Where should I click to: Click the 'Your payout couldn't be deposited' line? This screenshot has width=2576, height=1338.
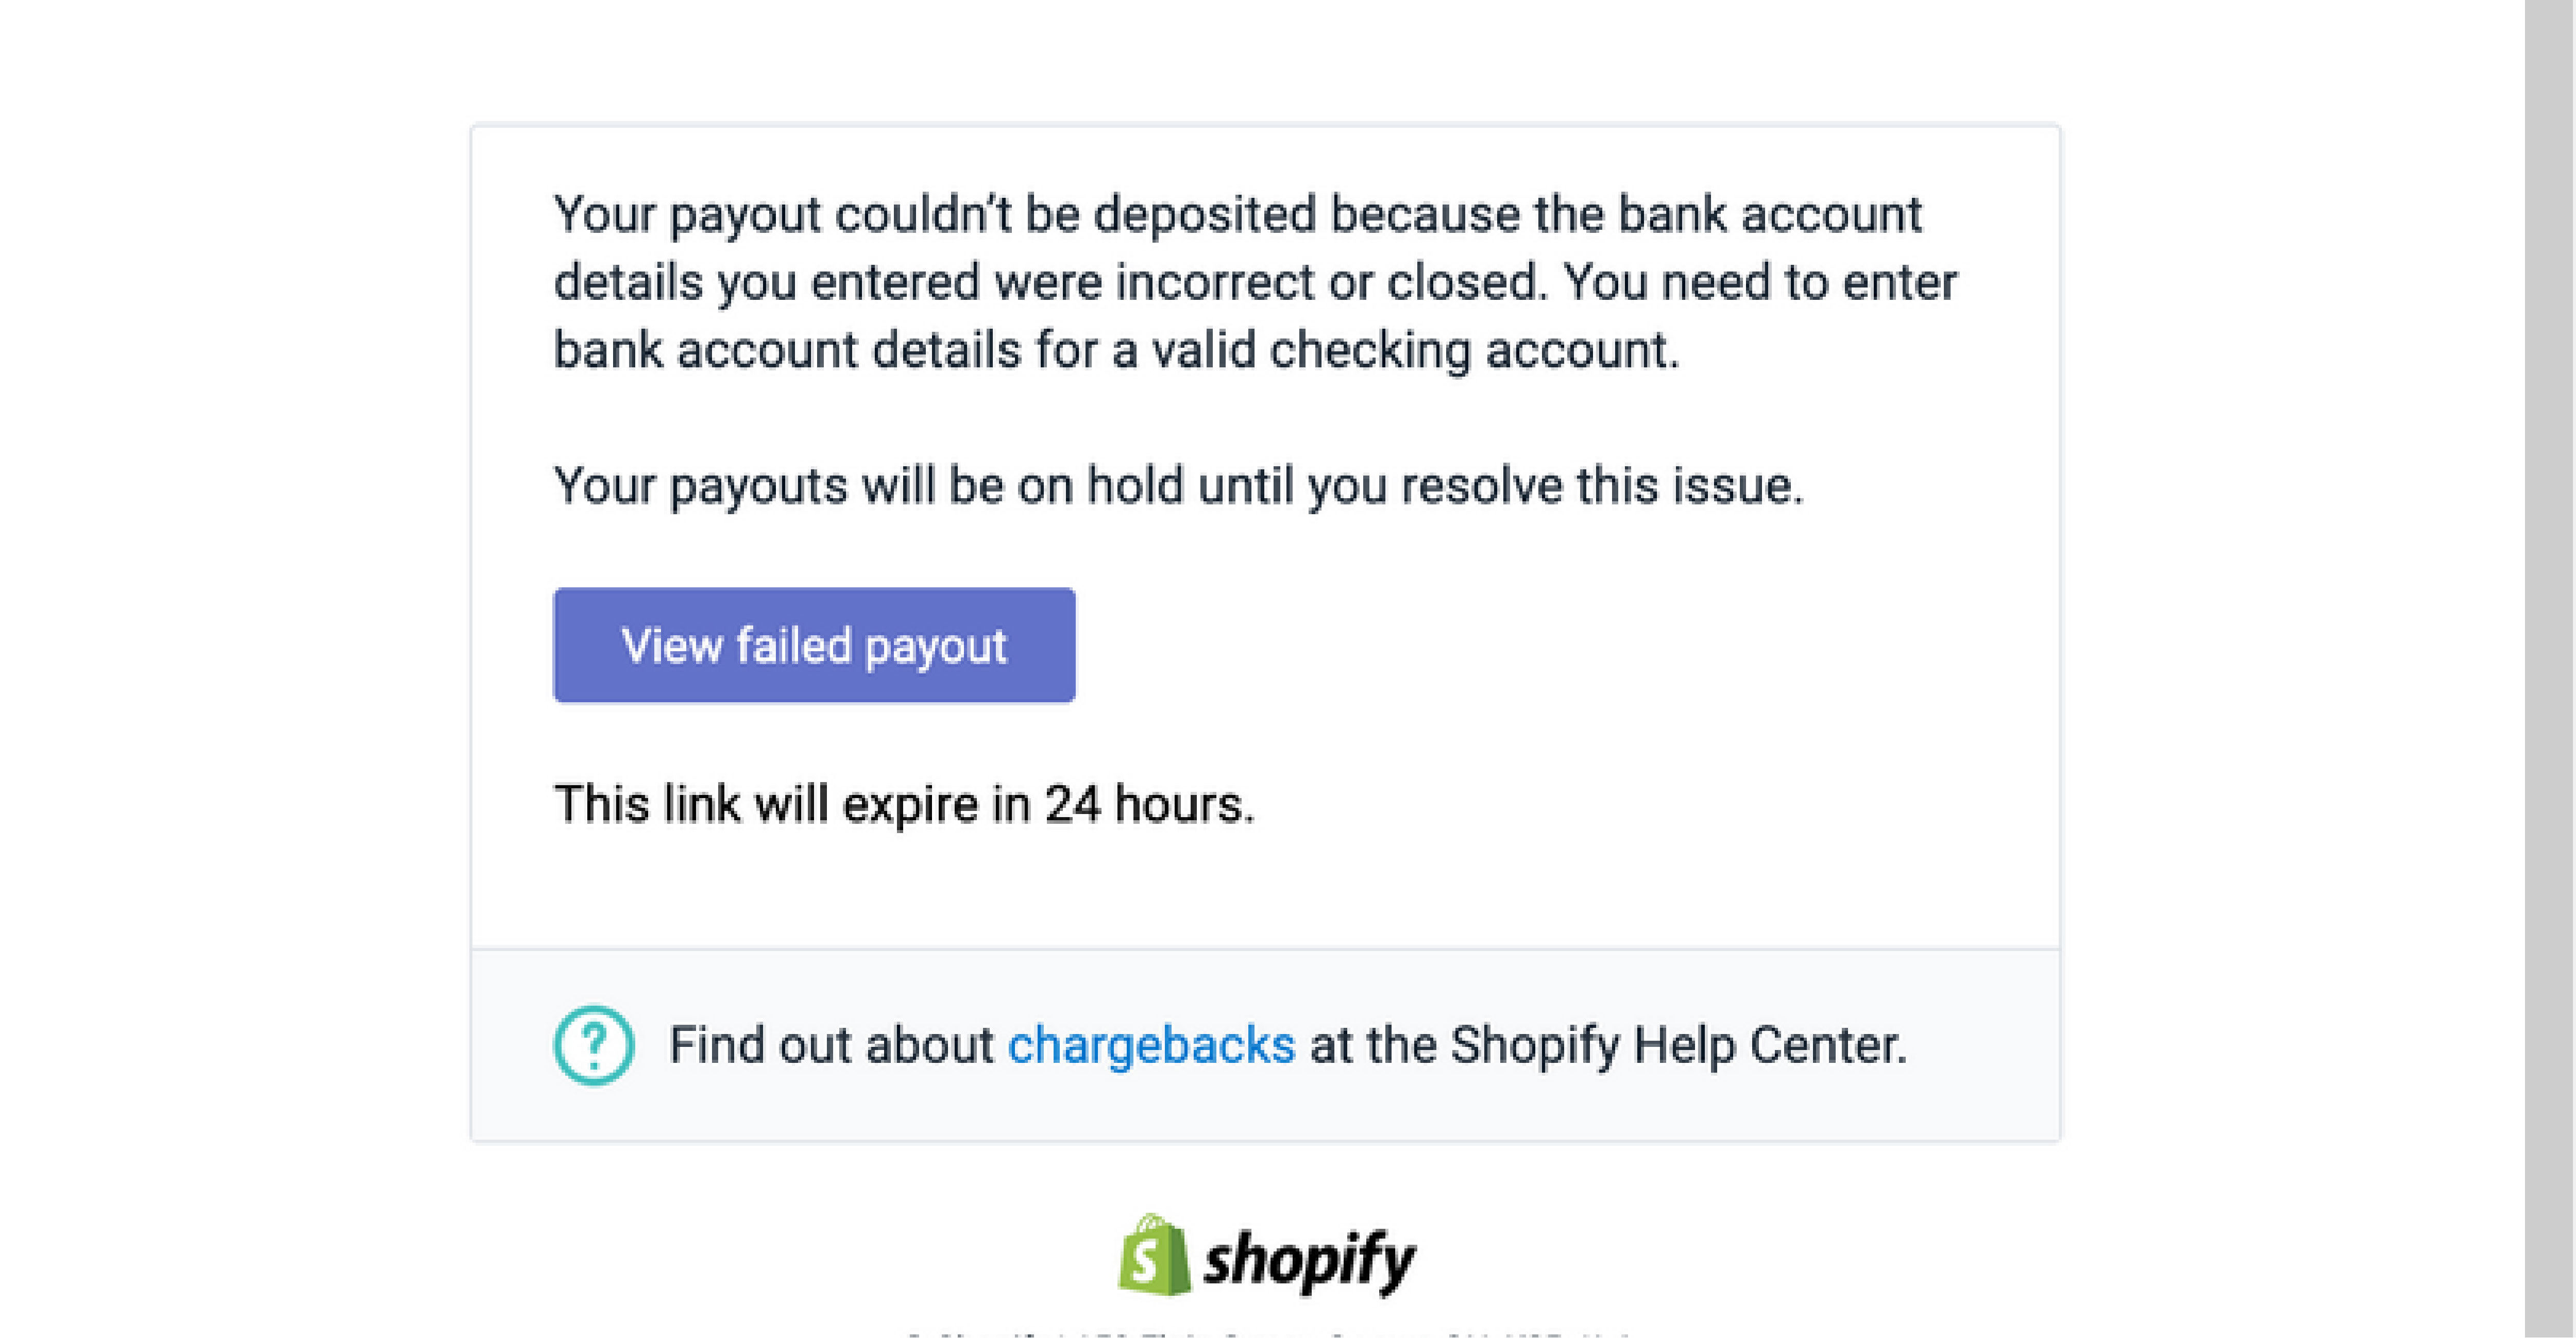pos(1238,214)
